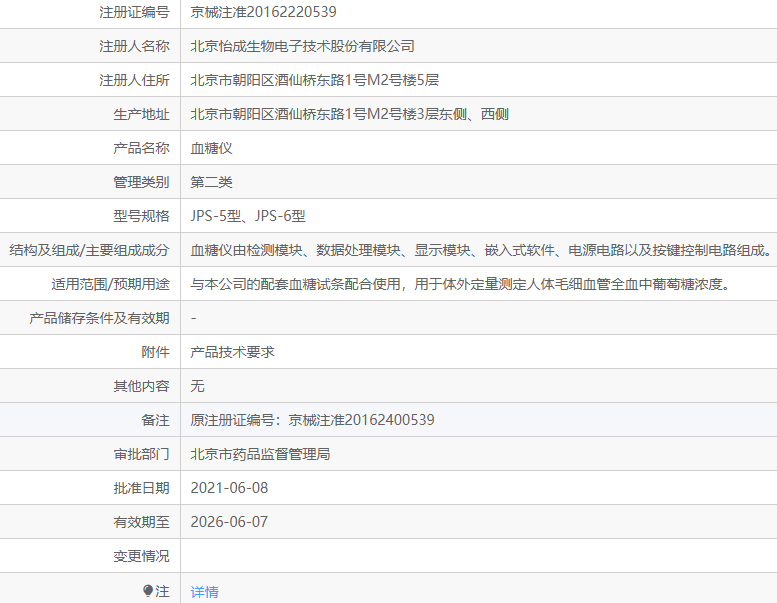Click registrant name 北京怡成生物电子技术股份有限公司
This screenshot has width=777, height=603.
[x=302, y=46]
